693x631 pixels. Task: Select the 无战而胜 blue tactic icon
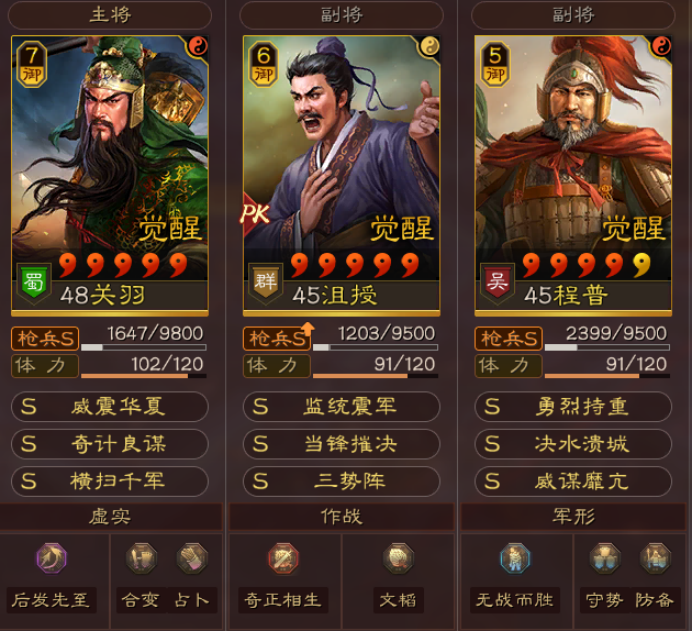point(515,559)
